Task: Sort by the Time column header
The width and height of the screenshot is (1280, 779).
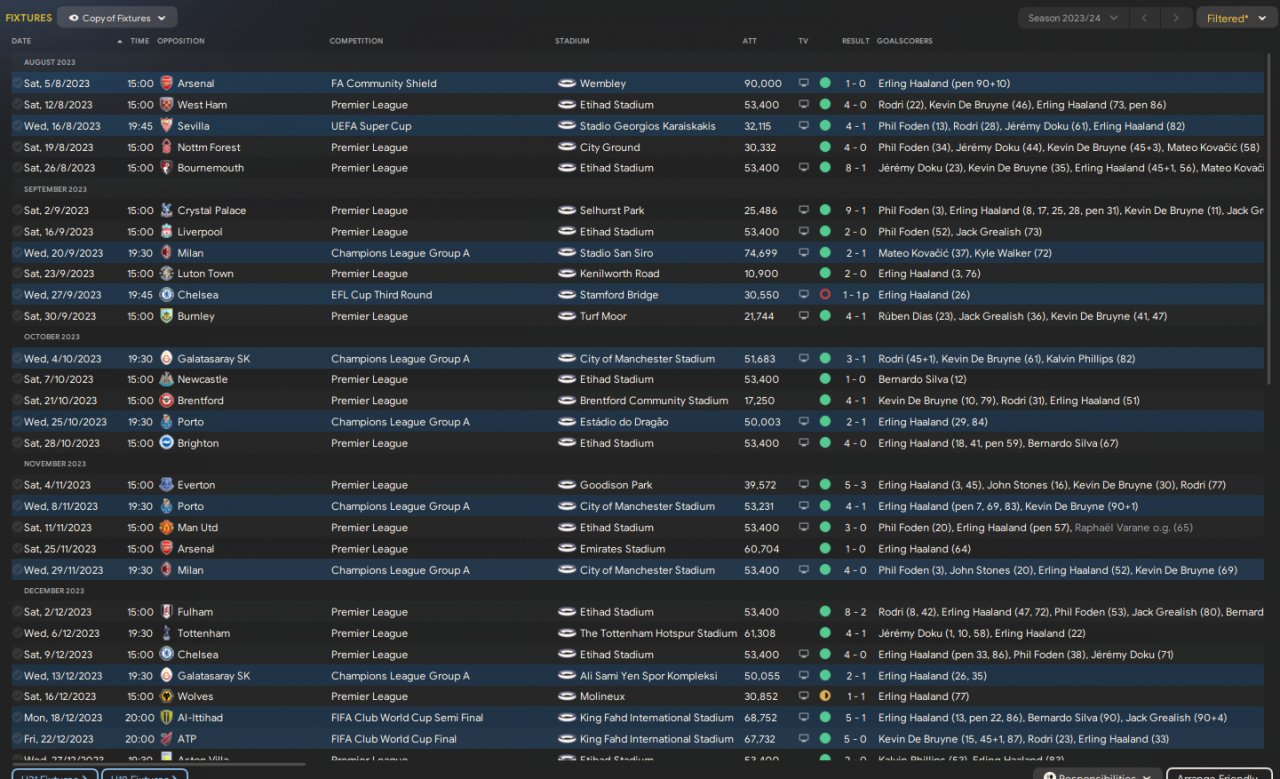Action: 140,41
